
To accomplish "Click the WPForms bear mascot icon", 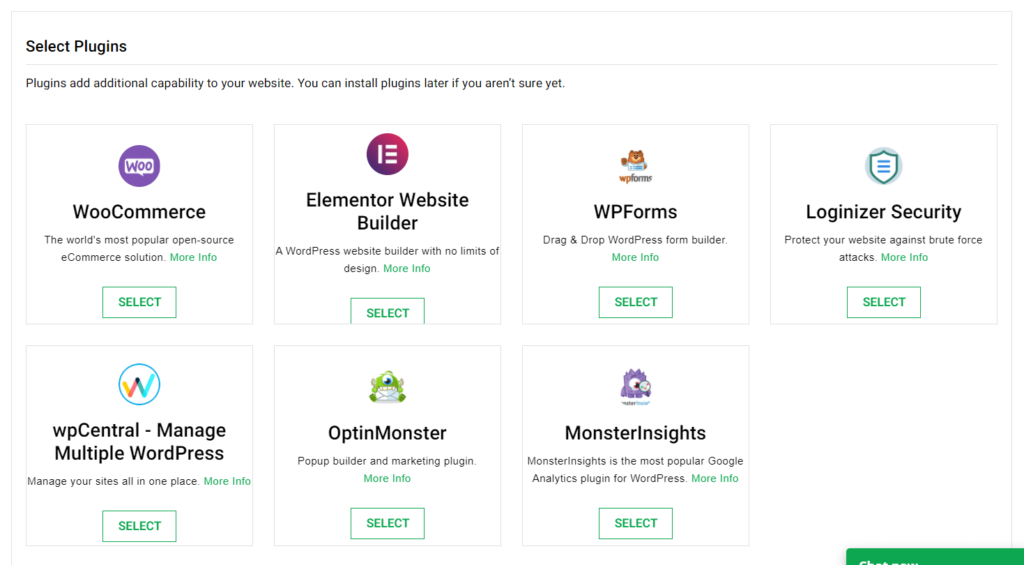I will click(635, 166).
